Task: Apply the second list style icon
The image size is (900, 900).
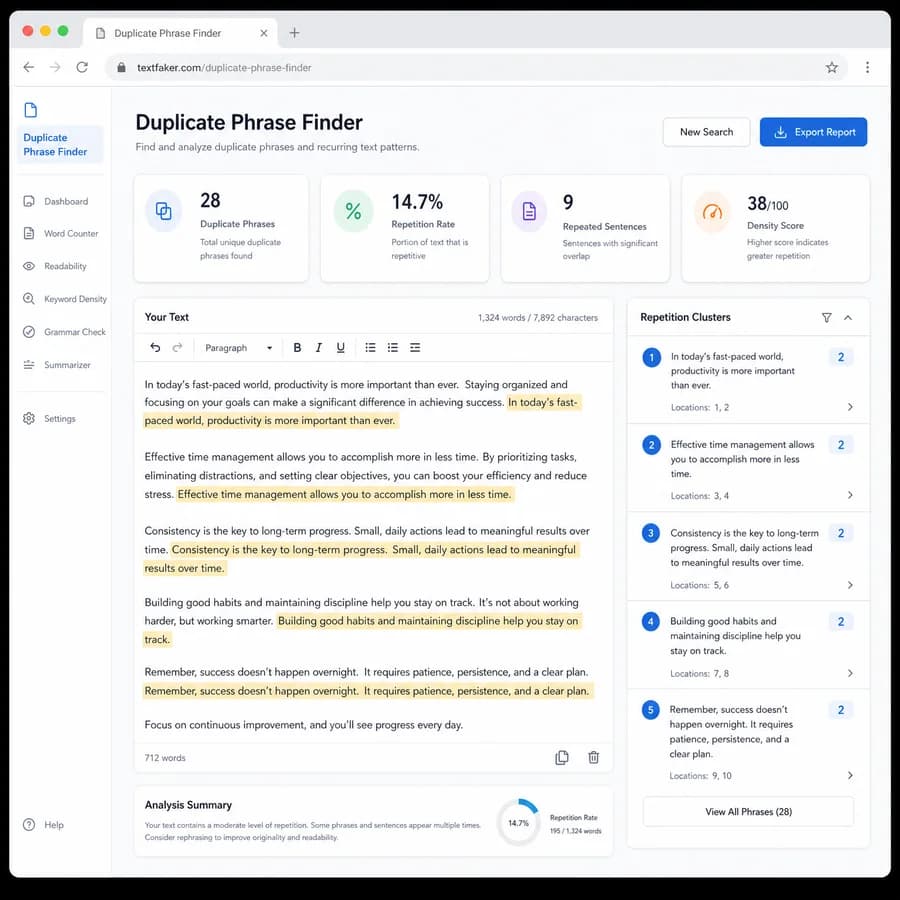Action: click(x=393, y=347)
